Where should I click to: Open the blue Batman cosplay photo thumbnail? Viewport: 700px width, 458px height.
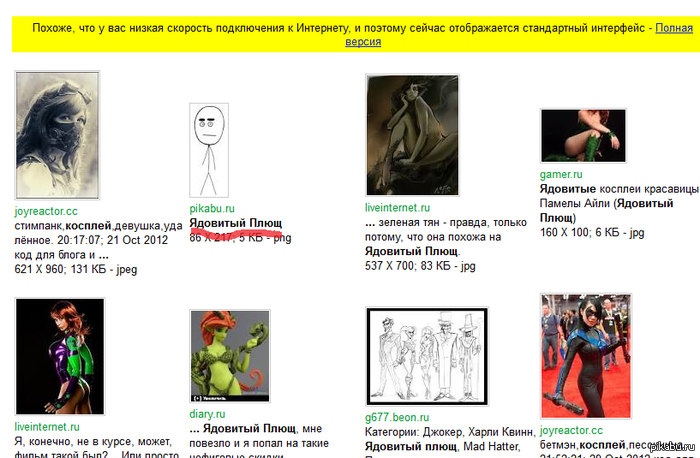(x=585, y=357)
